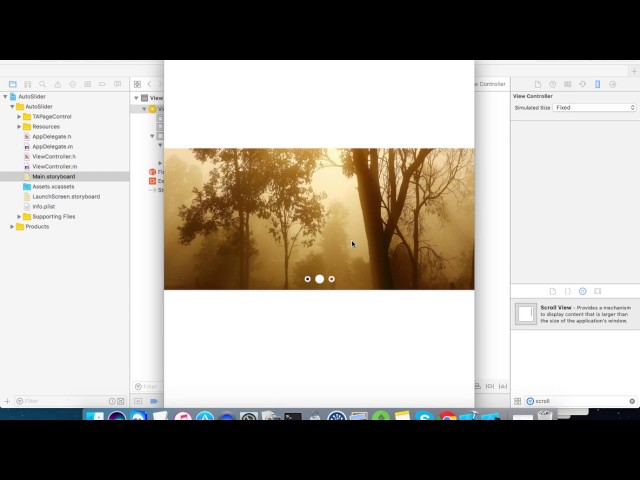Show recently modified files filter
Viewport: 640px width, 480px height.
click(112, 401)
